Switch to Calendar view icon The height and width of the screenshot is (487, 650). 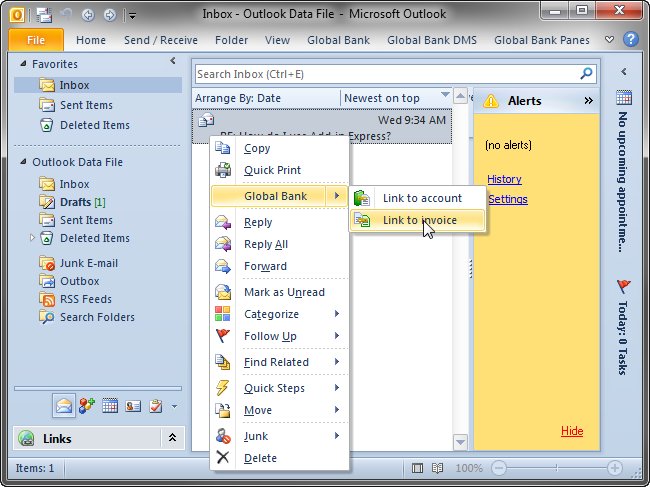(x=110, y=406)
